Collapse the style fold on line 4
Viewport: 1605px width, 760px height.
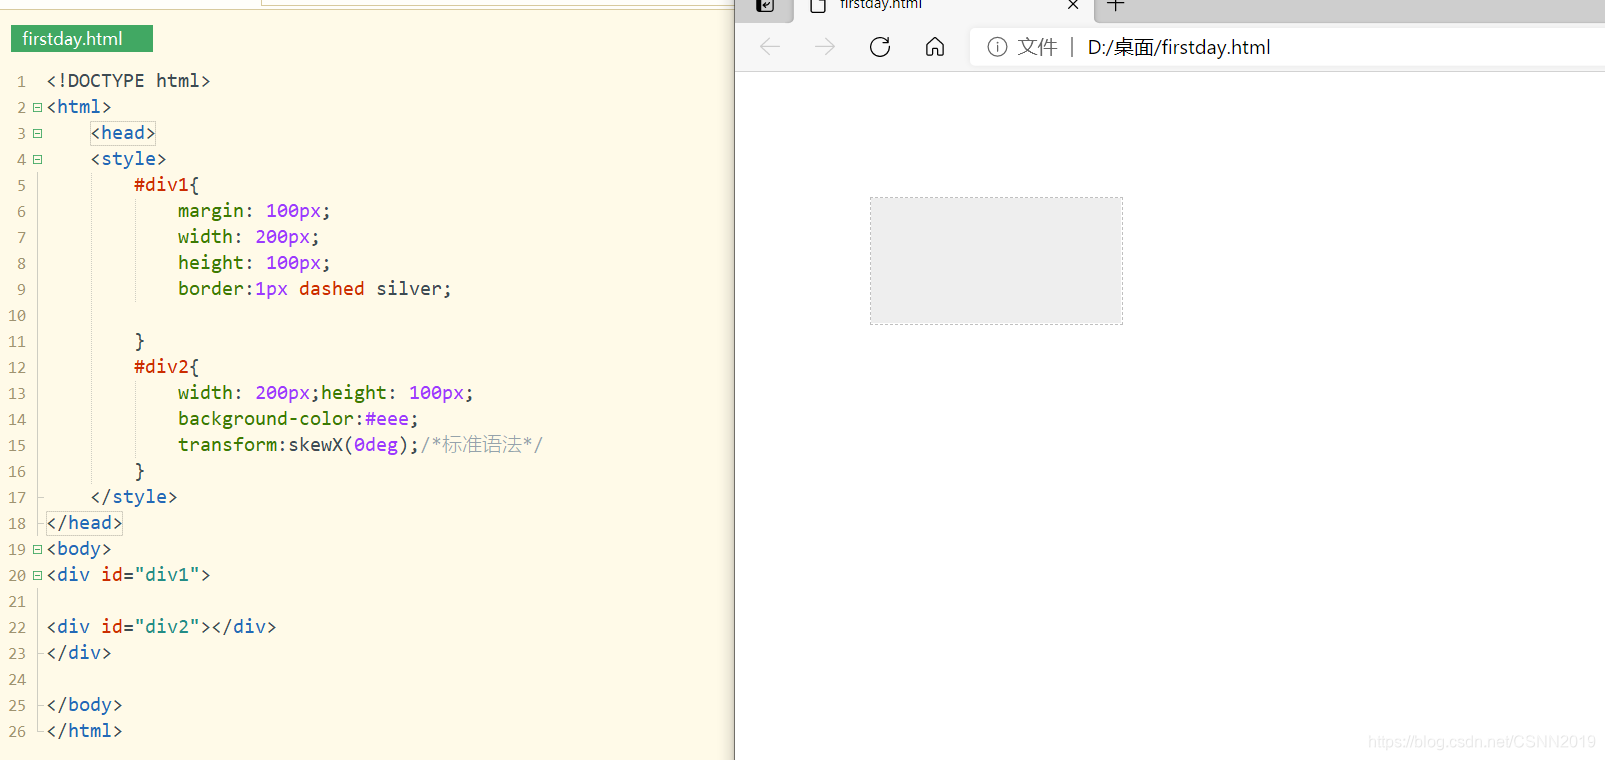click(37, 159)
